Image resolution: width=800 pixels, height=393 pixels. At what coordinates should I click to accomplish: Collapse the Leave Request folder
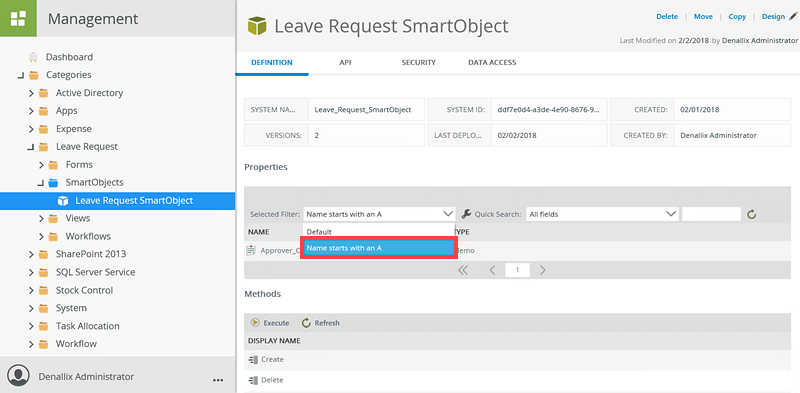[x=31, y=147]
